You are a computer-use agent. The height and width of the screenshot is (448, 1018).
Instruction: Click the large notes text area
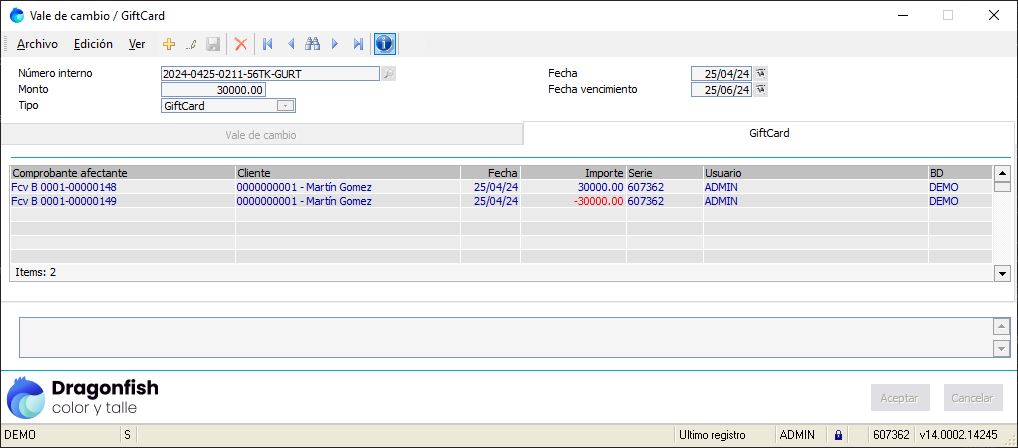pos(506,338)
